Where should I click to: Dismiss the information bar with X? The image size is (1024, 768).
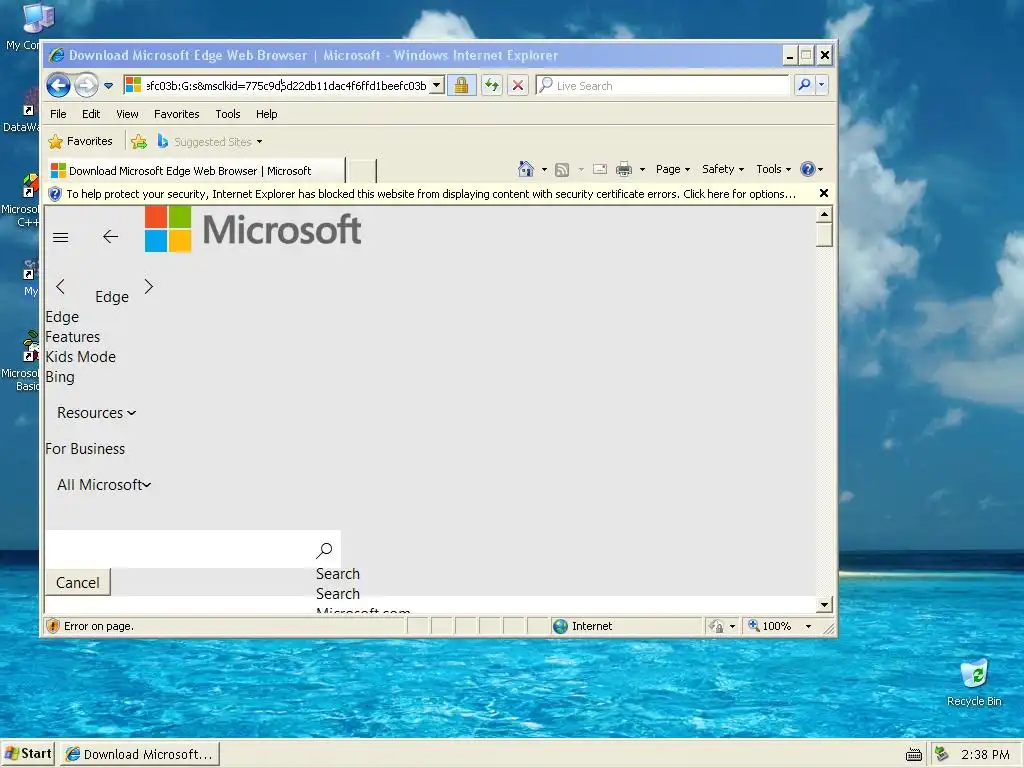(824, 193)
